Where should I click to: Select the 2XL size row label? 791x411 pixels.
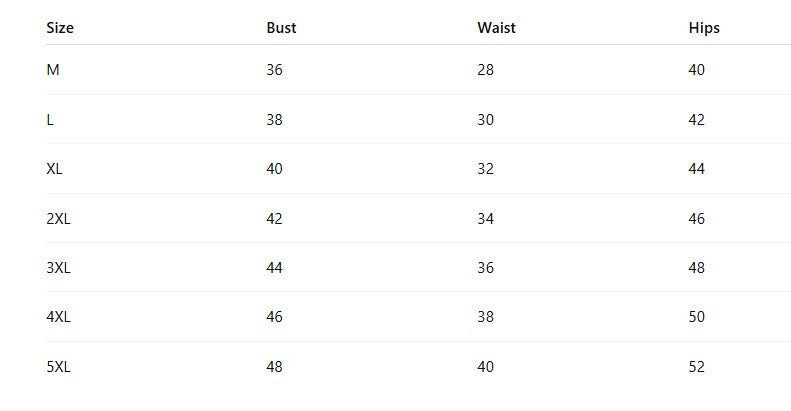tap(59, 218)
